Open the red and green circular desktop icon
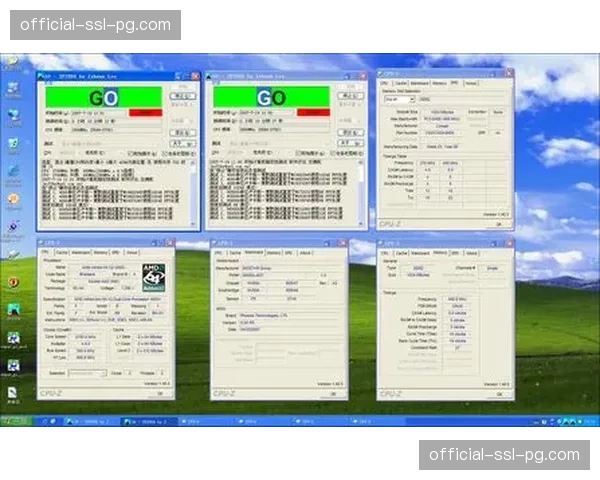This screenshot has height=480, width=600. click(13, 282)
